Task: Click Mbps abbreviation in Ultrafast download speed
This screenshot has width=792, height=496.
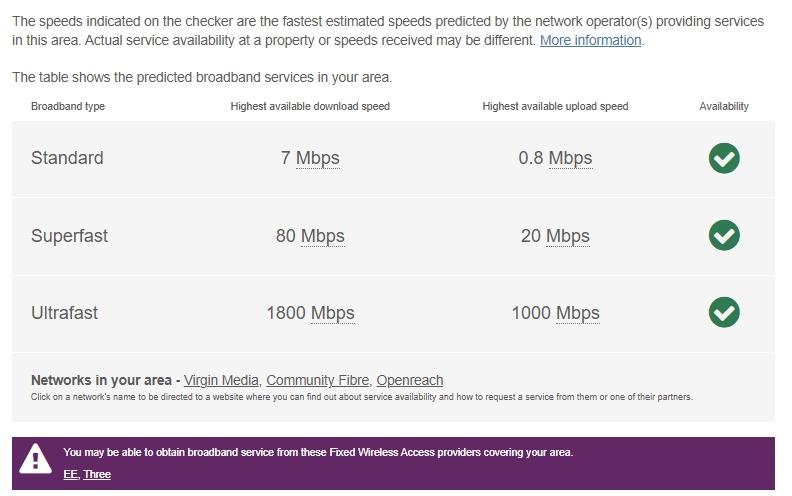Action: pyautogui.click(x=333, y=313)
